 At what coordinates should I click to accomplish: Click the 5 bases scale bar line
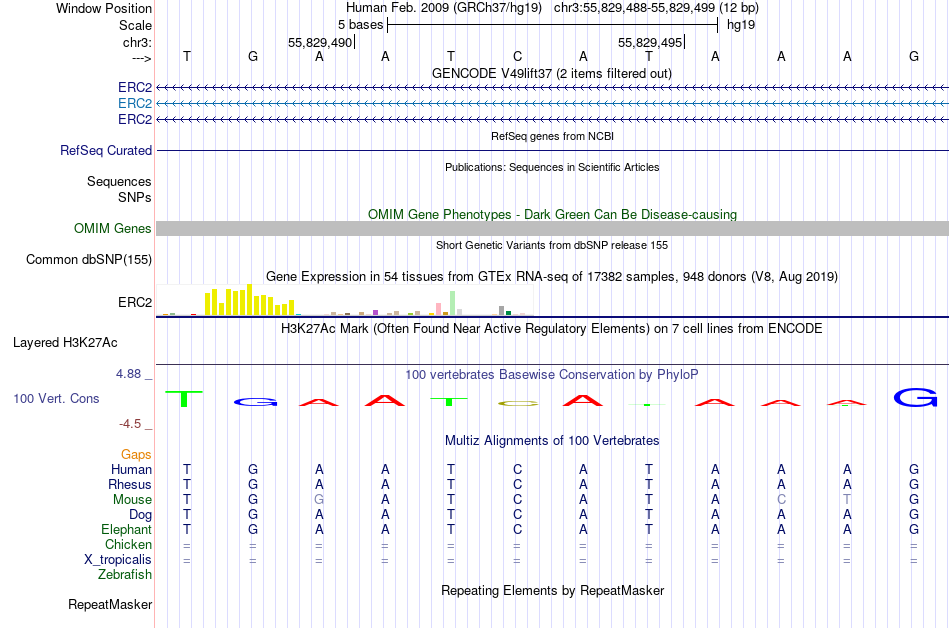click(553, 25)
